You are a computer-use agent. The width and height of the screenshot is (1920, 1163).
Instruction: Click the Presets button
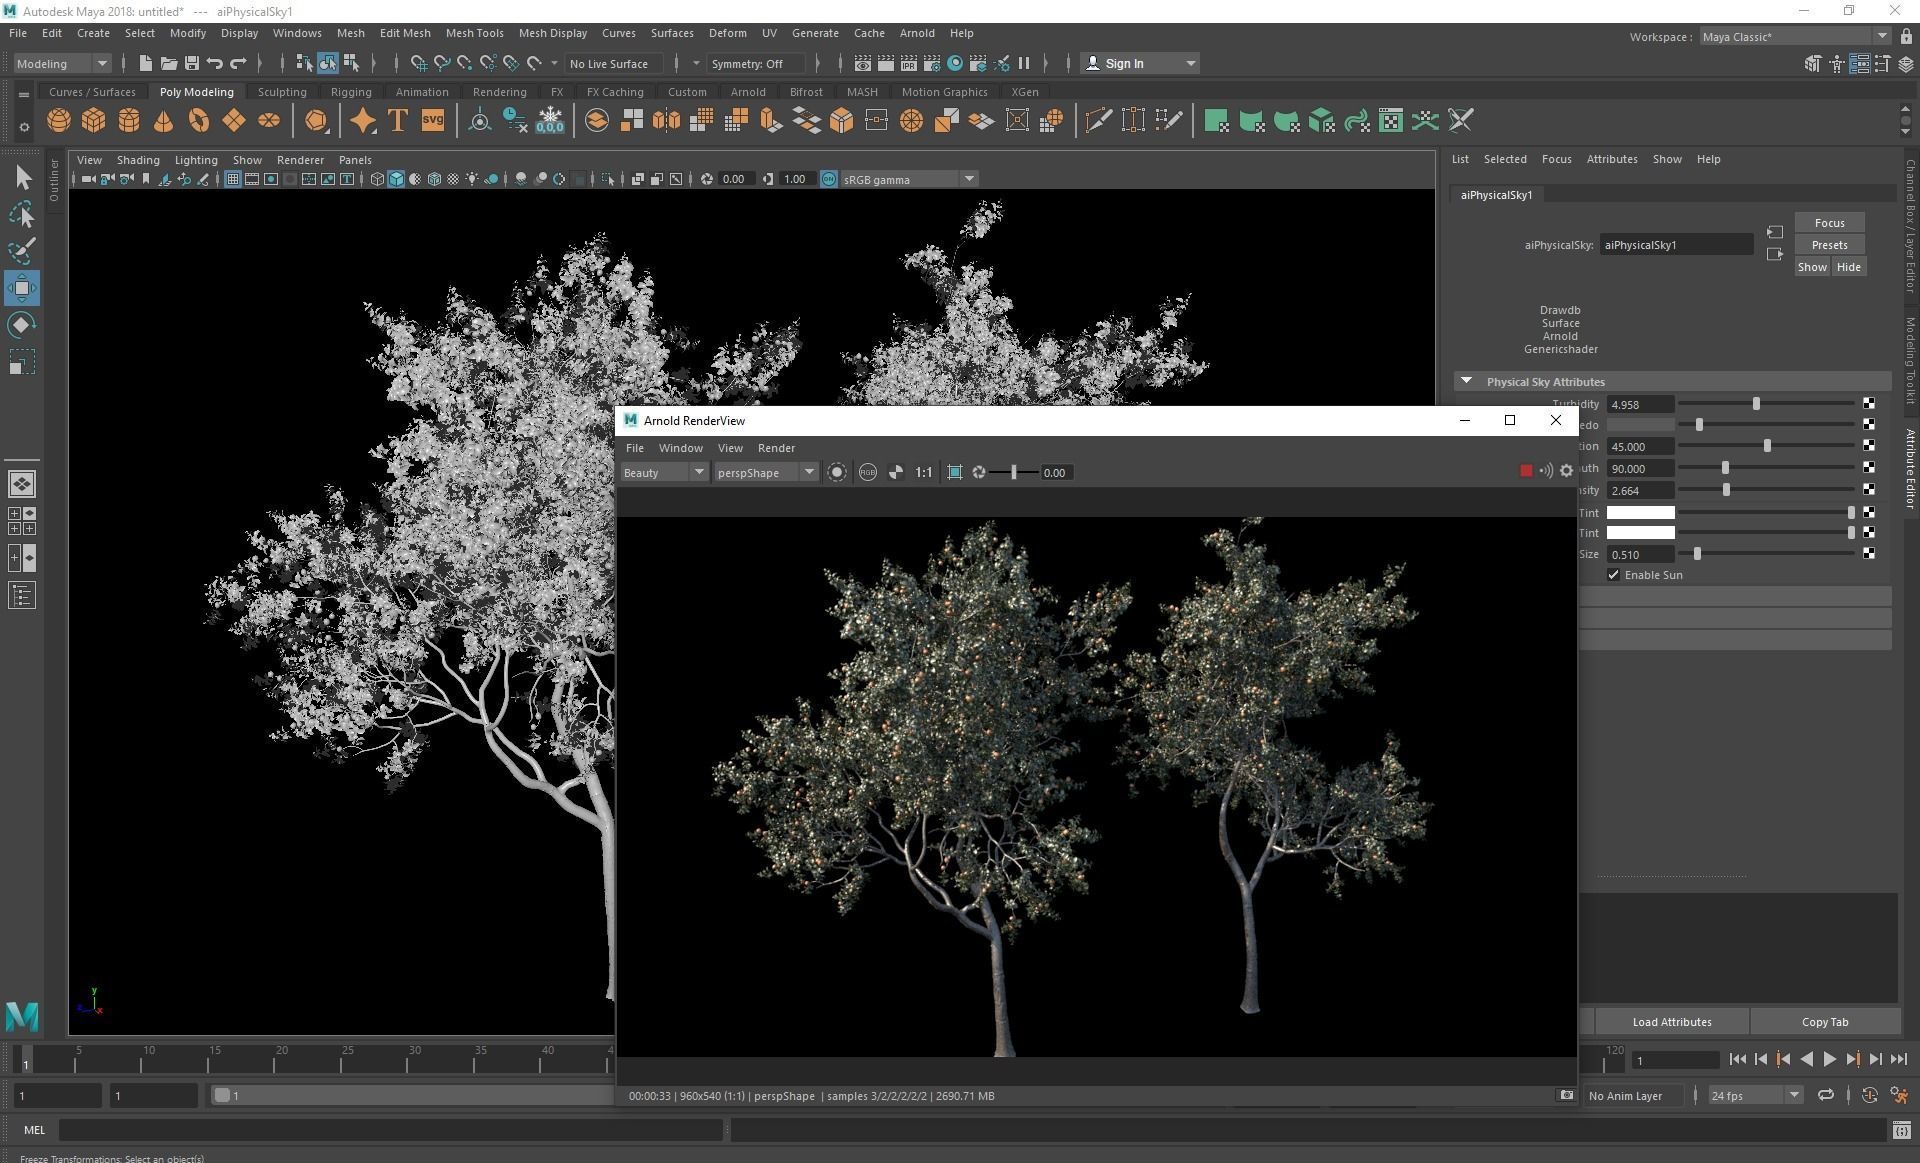click(1829, 245)
